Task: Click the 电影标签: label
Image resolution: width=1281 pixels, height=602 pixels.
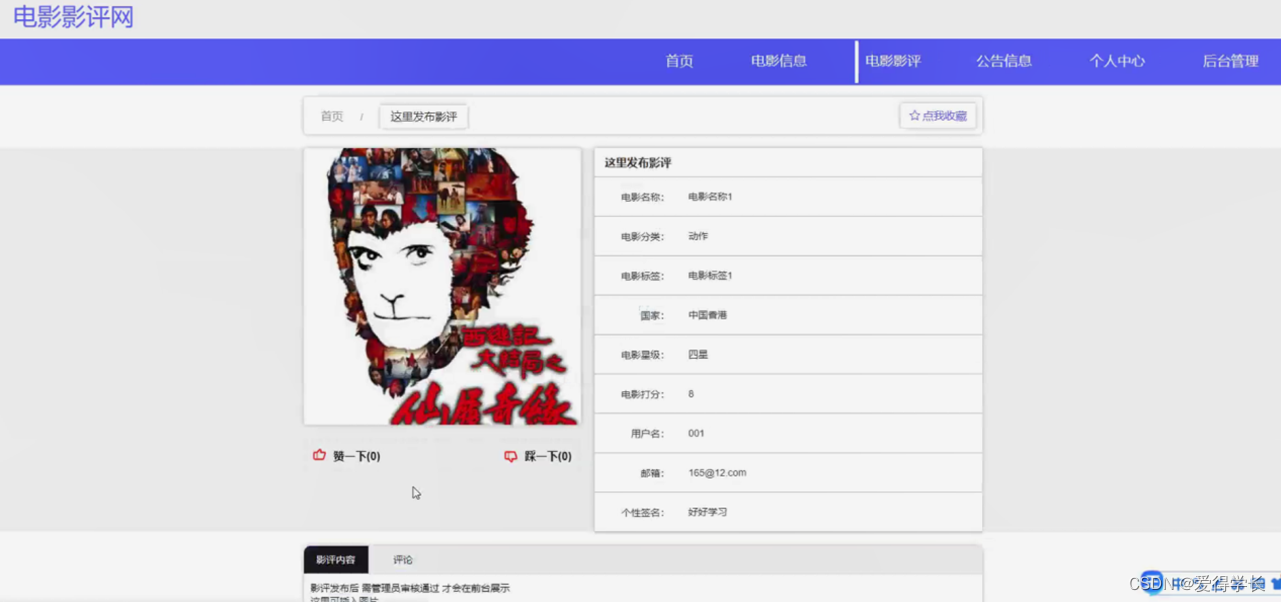Action: click(642, 277)
